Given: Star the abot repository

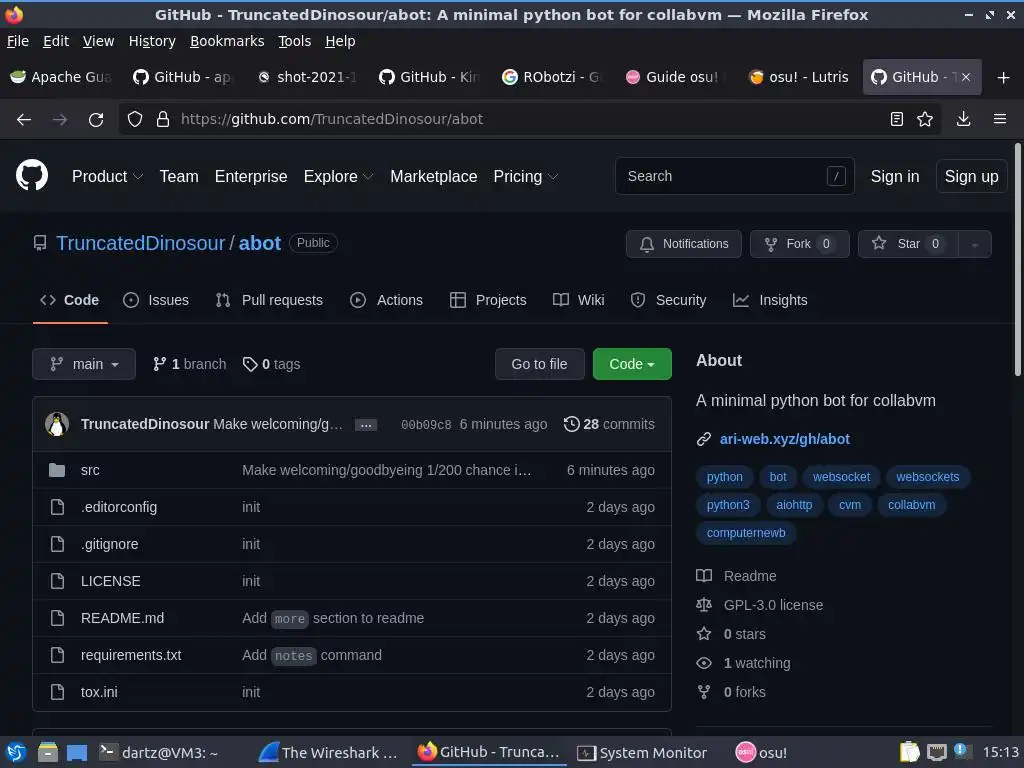Looking at the screenshot, I should point(908,244).
